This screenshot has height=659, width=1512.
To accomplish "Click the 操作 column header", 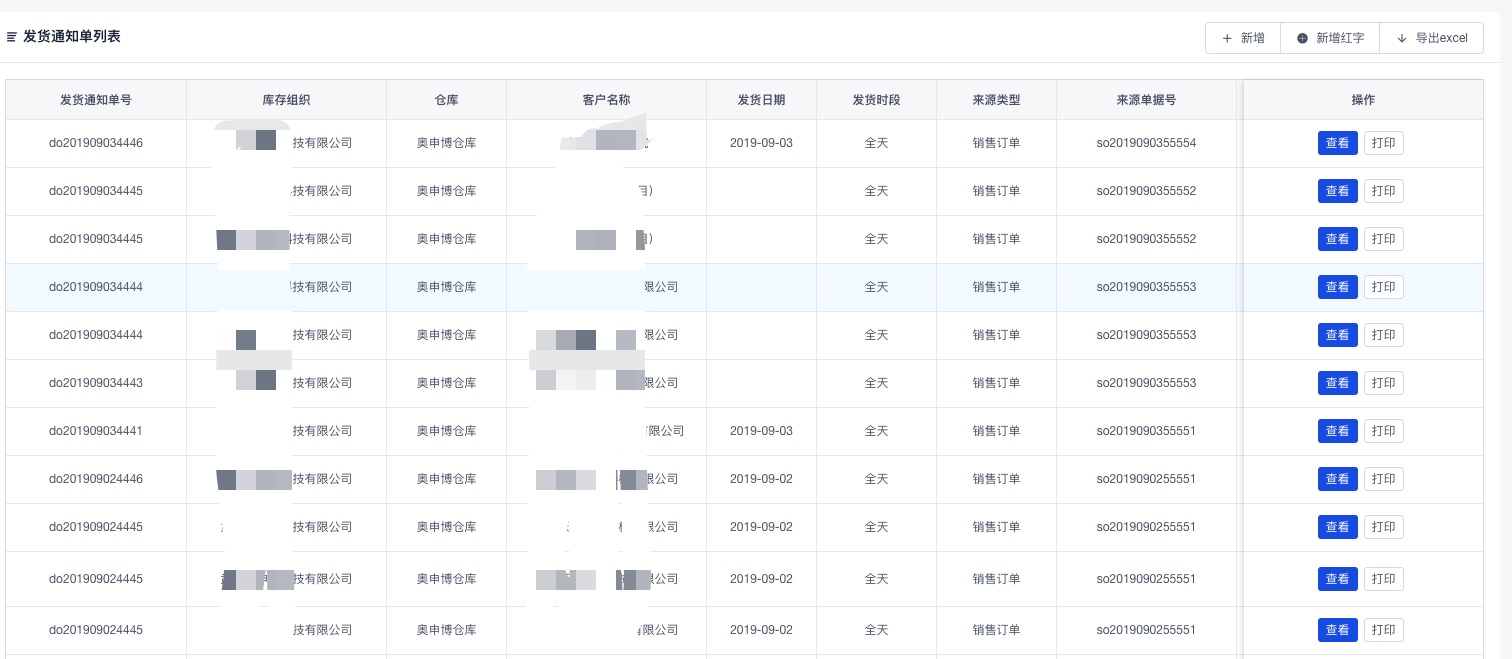I will point(1363,100).
